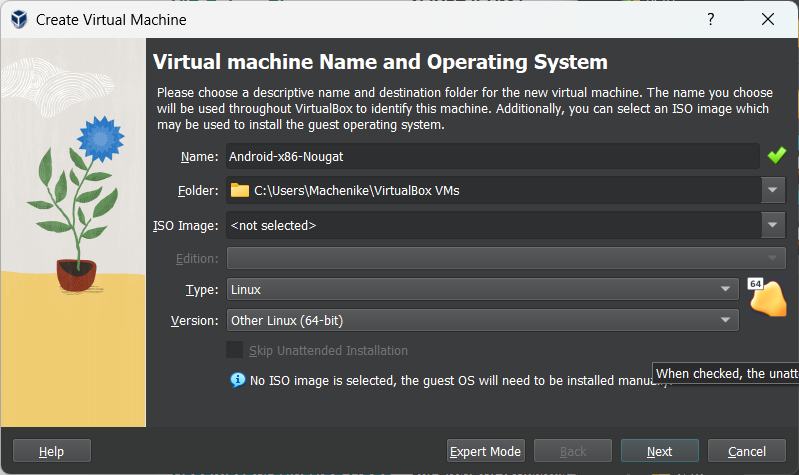Image resolution: width=799 pixels, height=475 pixels.
Task: Proceed with the Next button
Action: pos(659,451)
